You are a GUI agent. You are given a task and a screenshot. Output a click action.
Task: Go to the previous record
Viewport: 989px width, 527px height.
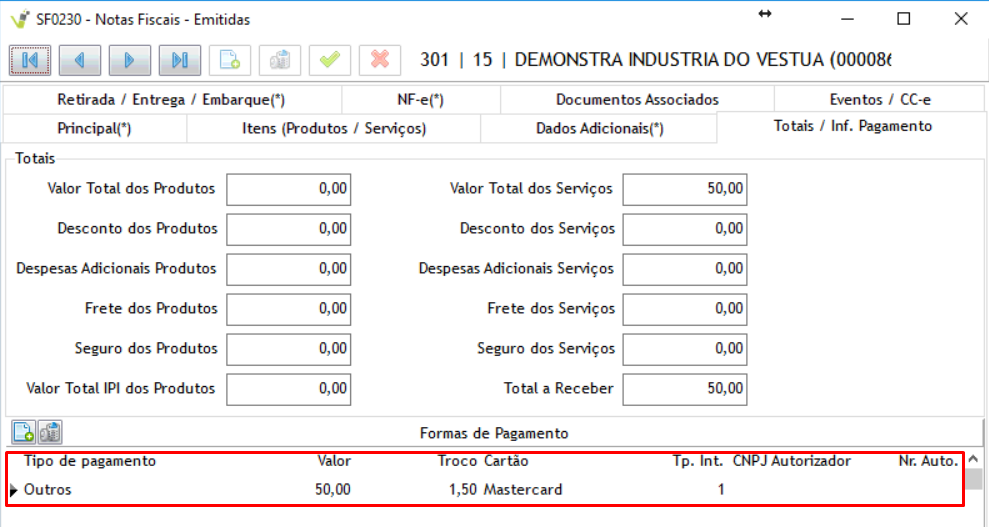(x=80, y=60)
